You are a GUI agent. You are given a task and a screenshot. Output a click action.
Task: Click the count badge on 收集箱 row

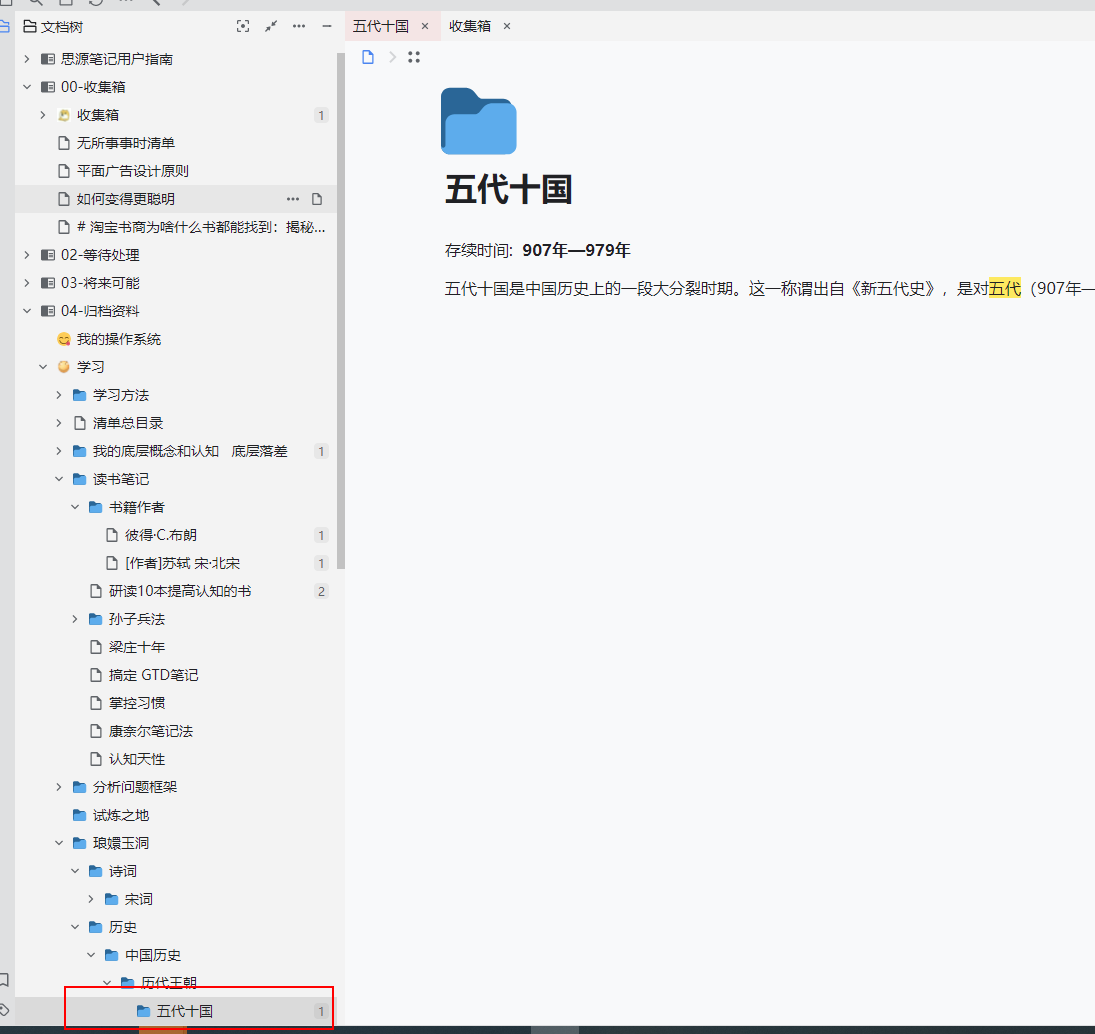pyautogui.click(x=321, y=115)
